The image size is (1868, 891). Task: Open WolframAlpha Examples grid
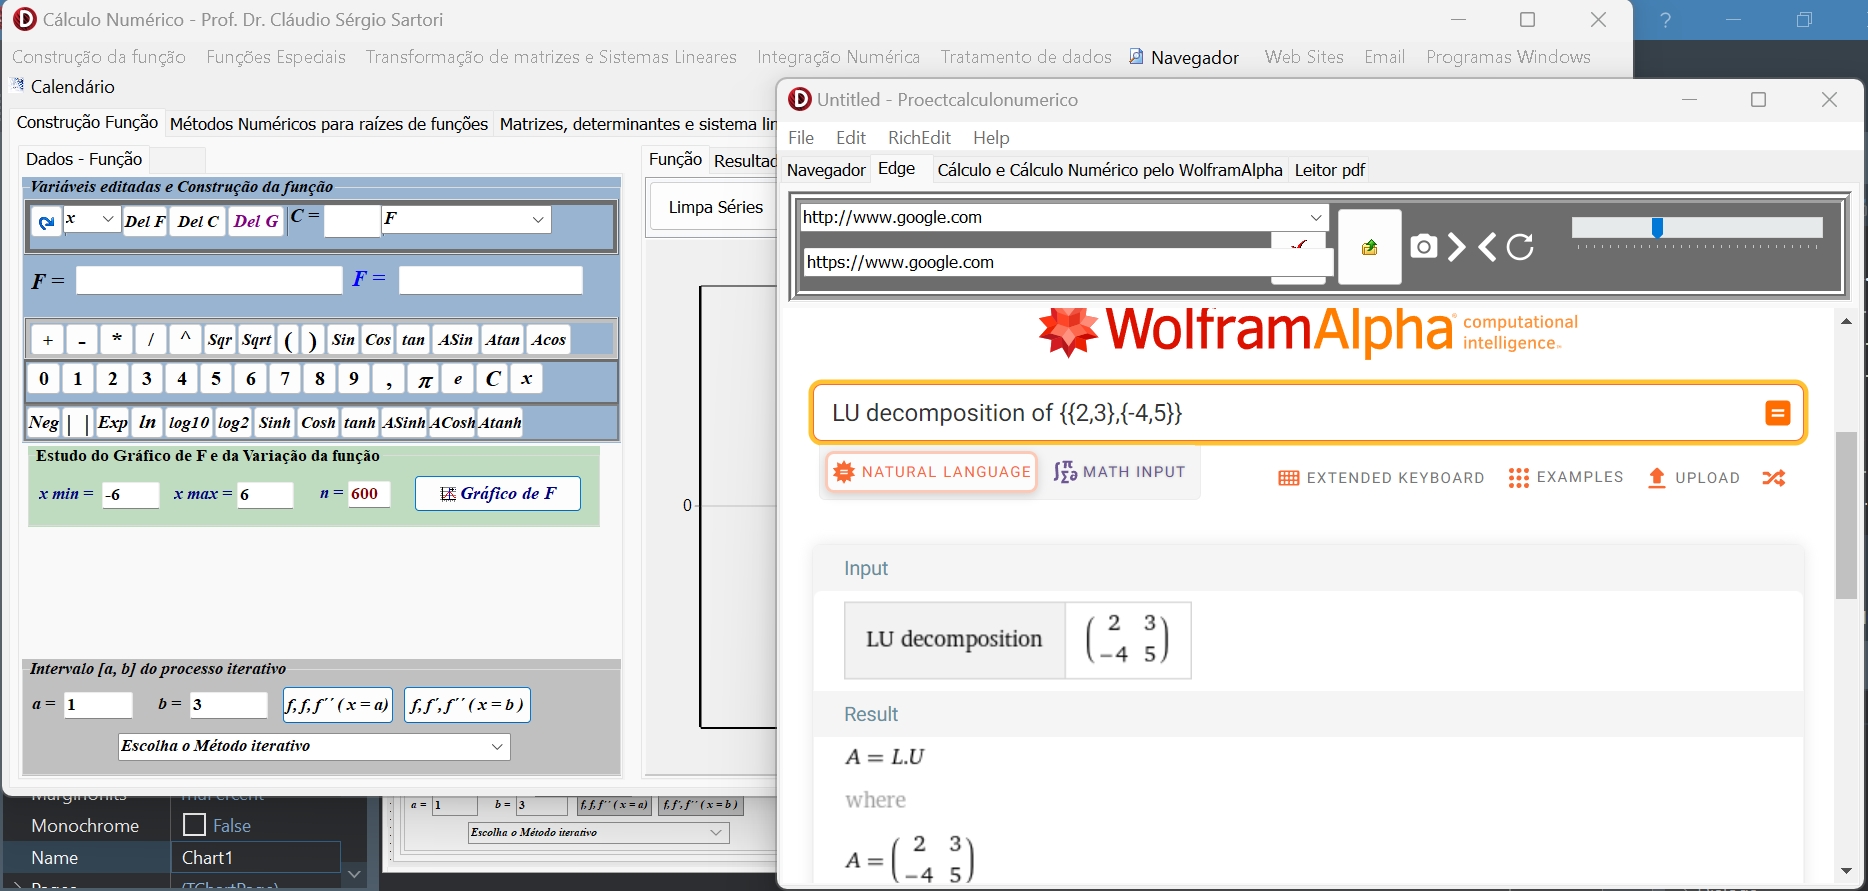click(1566, 478)
